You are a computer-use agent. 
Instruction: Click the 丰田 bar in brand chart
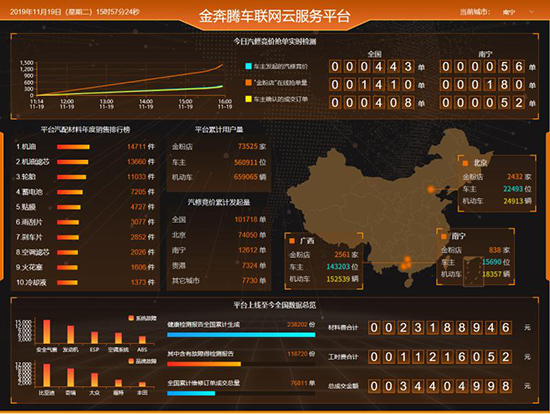[142, 384]
